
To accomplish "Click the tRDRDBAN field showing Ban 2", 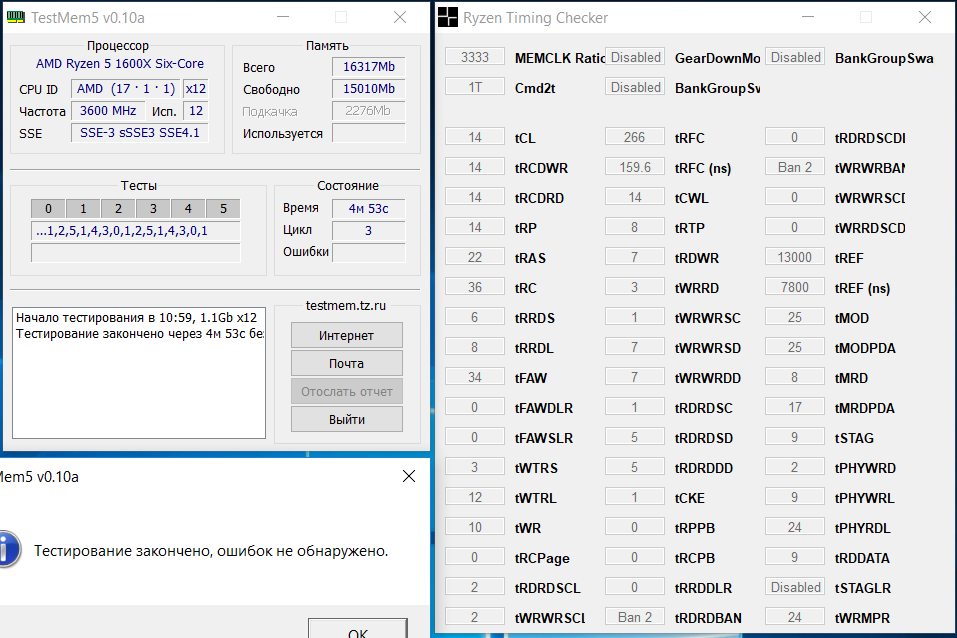I will pos(635,617).
